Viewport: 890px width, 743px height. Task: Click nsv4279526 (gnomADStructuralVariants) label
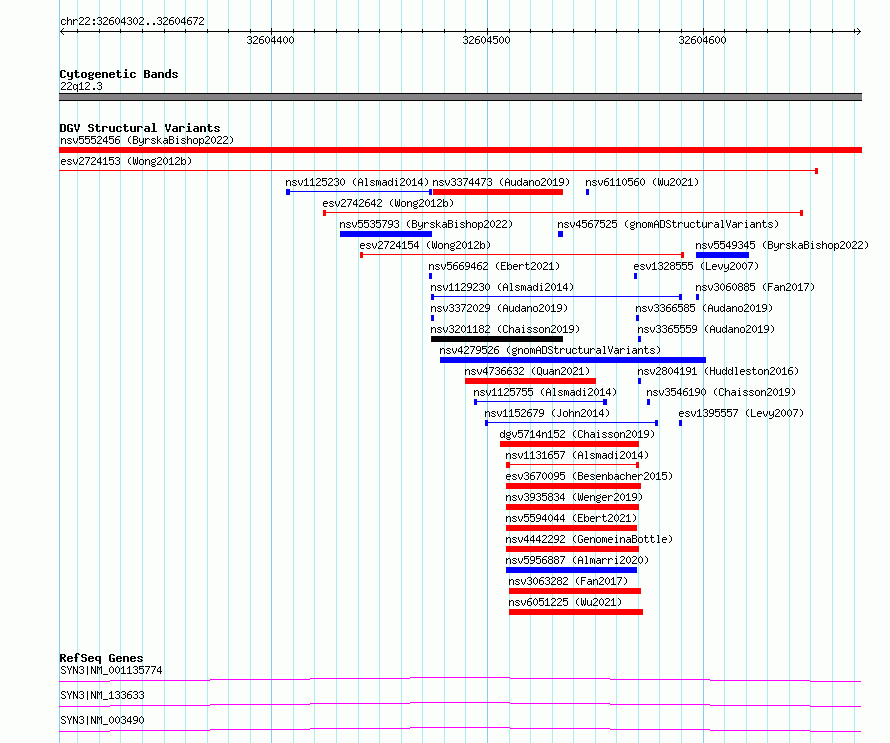click(x=551, y=350)
